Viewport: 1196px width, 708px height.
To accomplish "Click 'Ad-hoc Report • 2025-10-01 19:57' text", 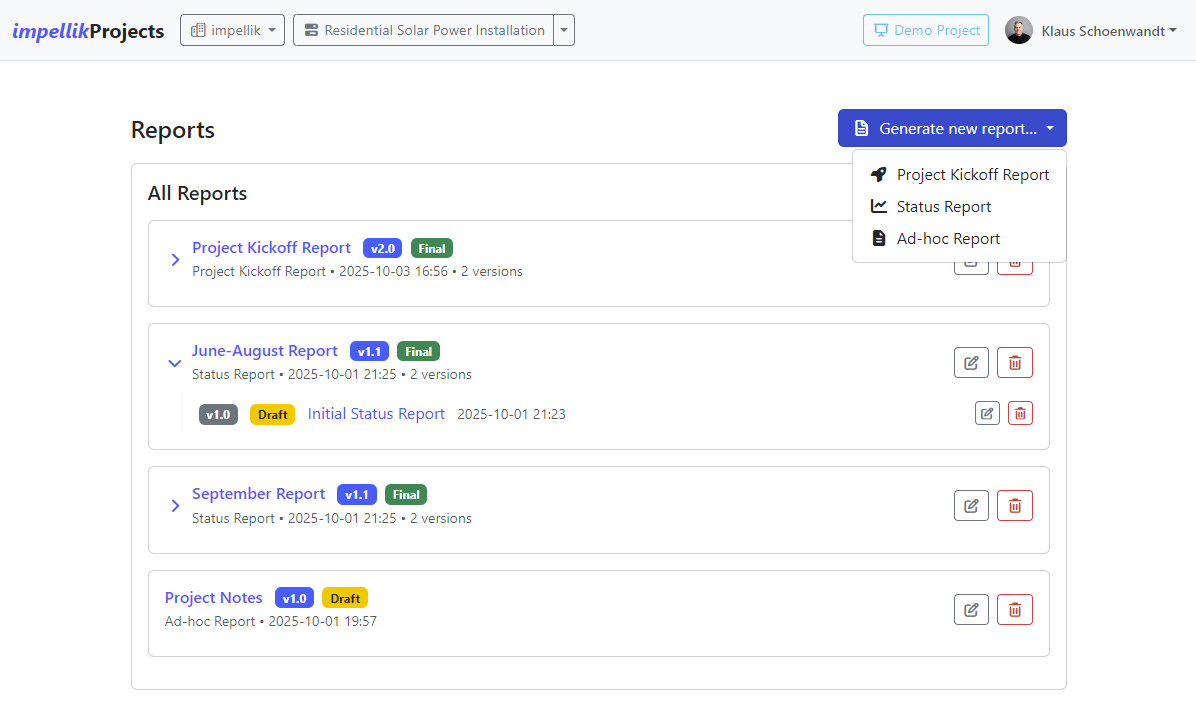I will tap(271, 621).
